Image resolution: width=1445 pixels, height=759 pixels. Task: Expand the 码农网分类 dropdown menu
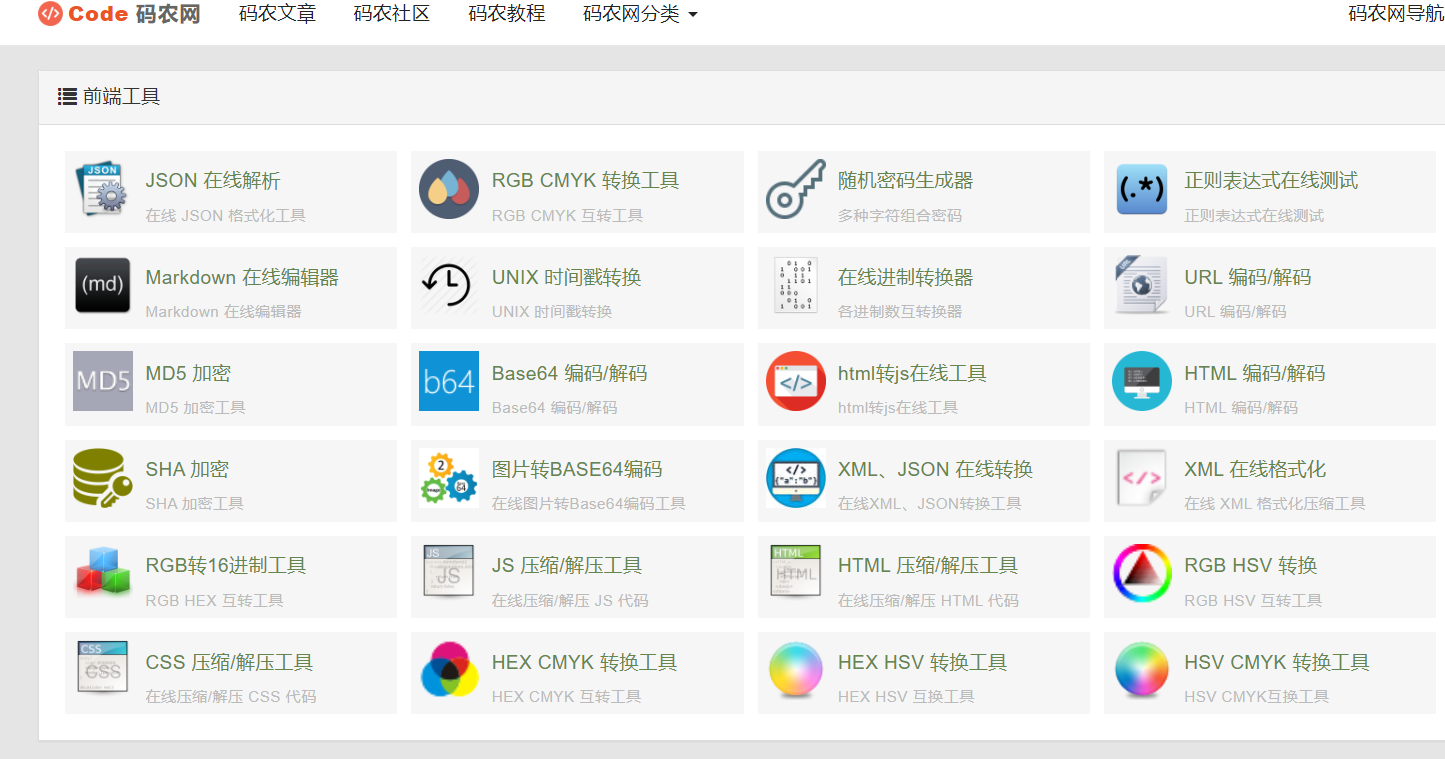coord(639,14)
